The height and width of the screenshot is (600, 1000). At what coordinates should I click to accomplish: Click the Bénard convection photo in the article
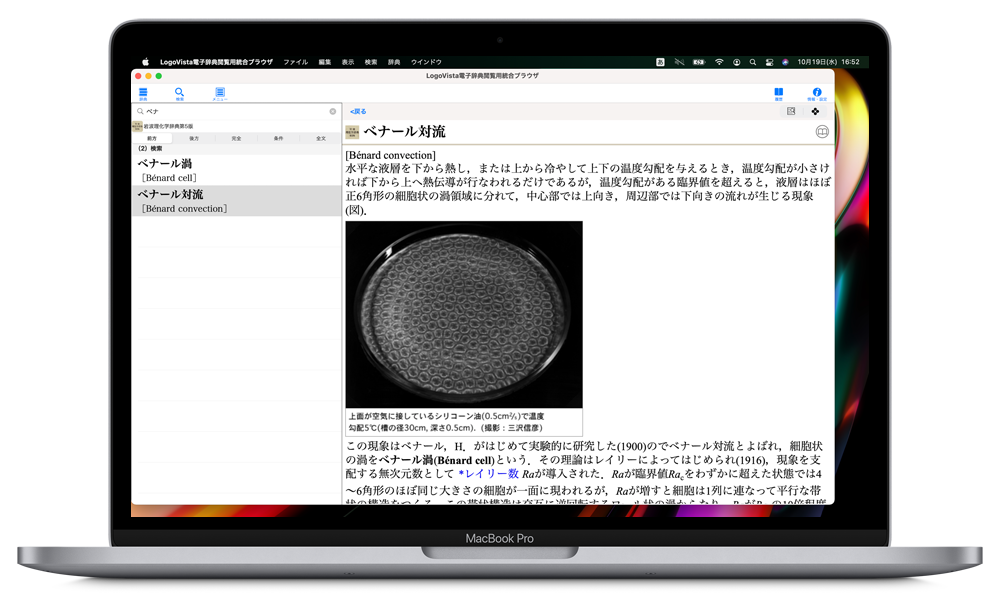point(464,314)
